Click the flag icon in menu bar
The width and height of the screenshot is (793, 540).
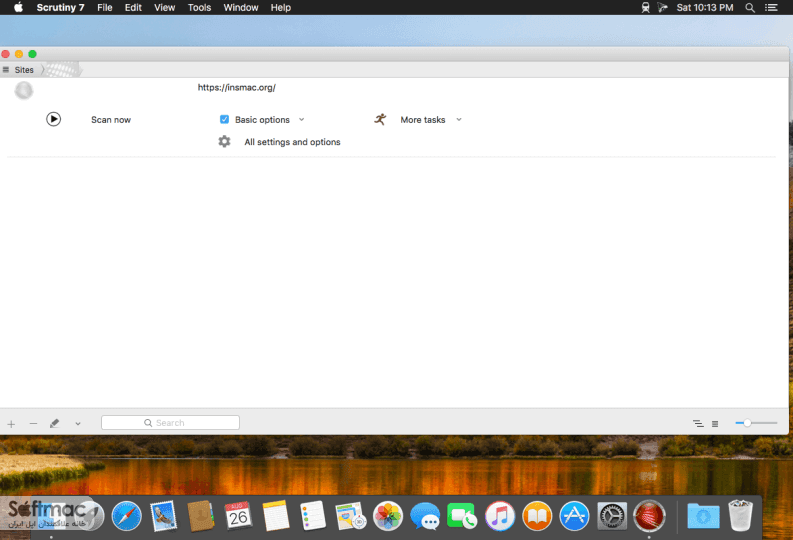click(x=663, y=8)
